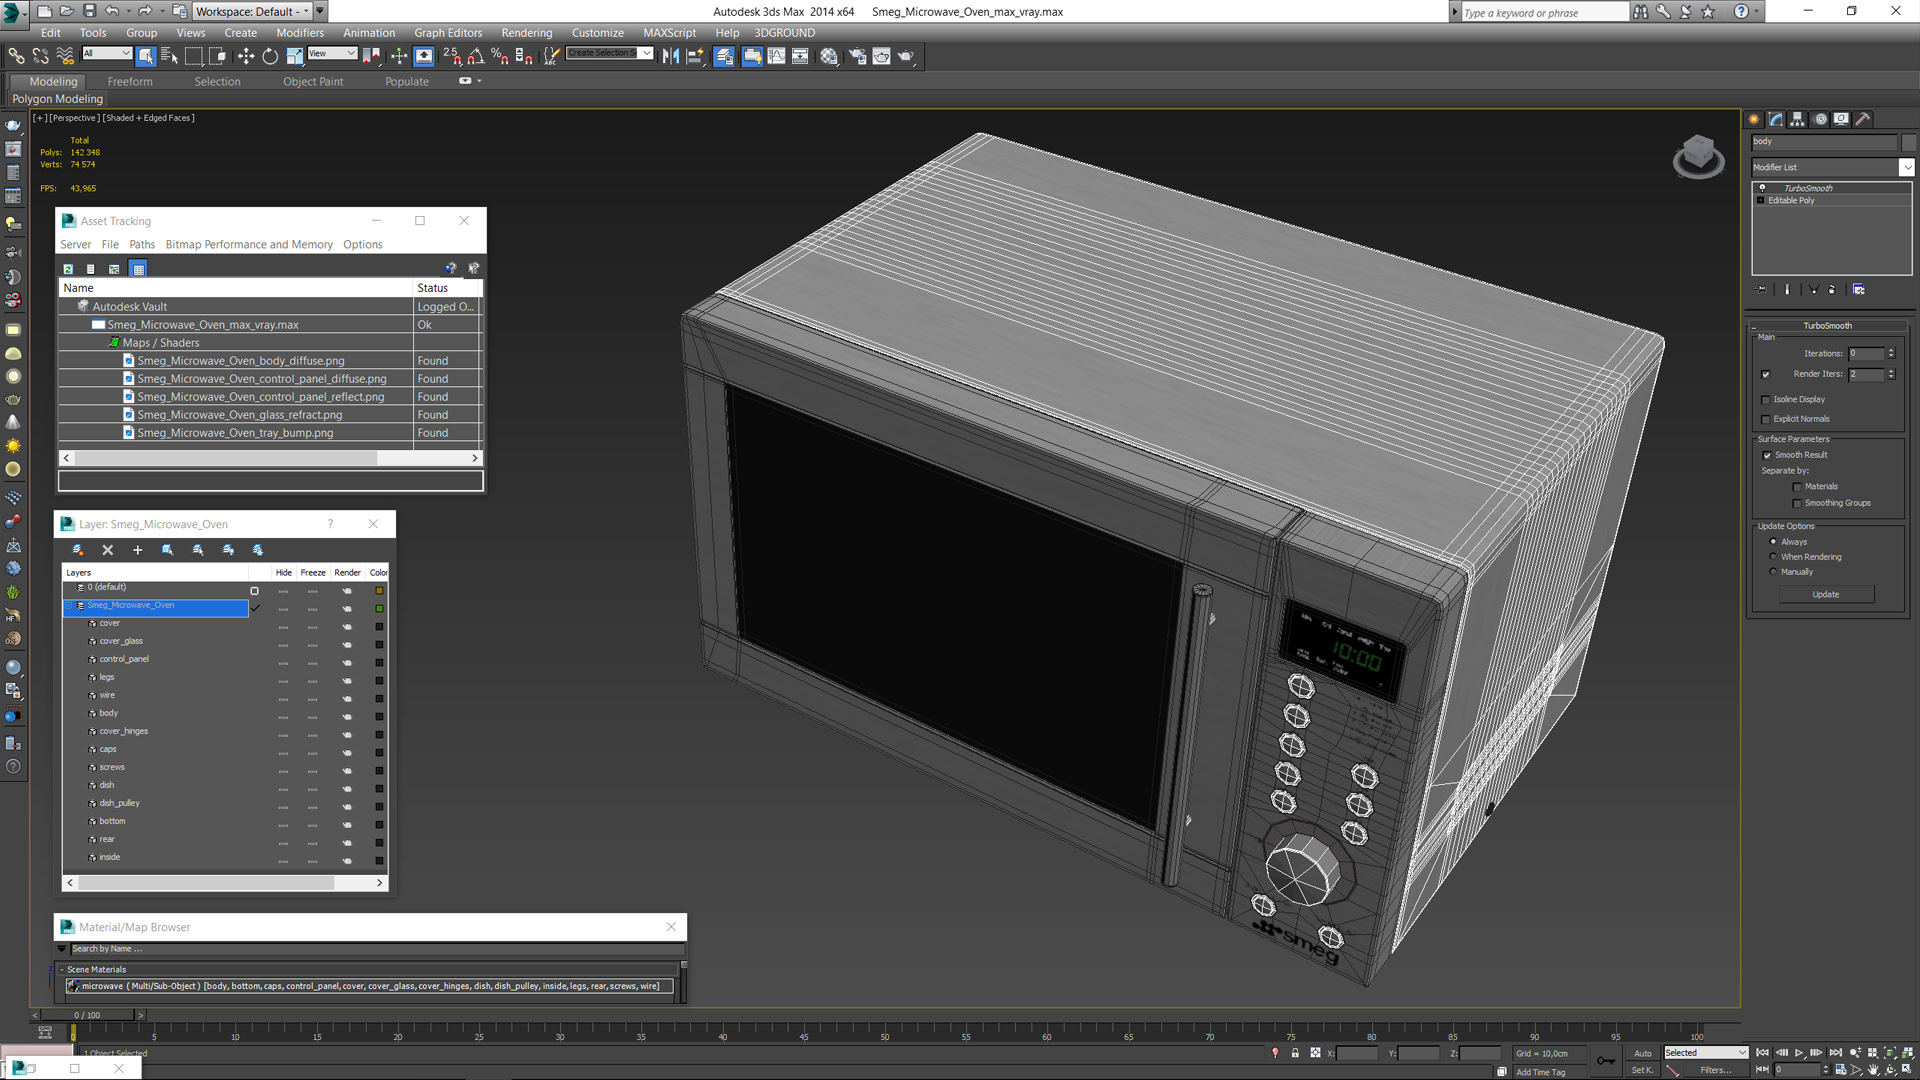Open the Graph Editors menu
Viewport: 1920px width, 1080px height.
pyautogui.click(x=448, y=33)
